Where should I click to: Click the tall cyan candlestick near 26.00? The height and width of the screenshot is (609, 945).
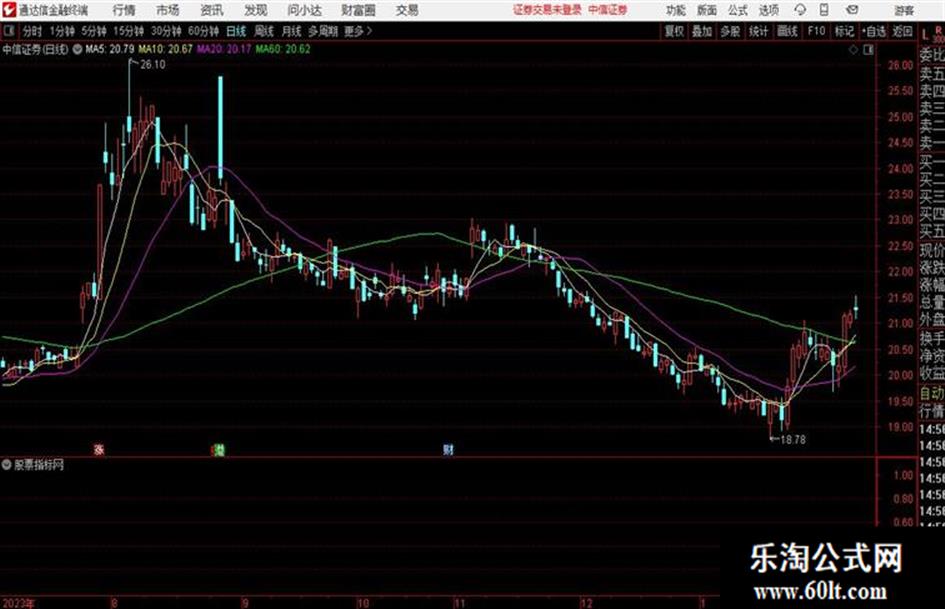pos(221,127)
